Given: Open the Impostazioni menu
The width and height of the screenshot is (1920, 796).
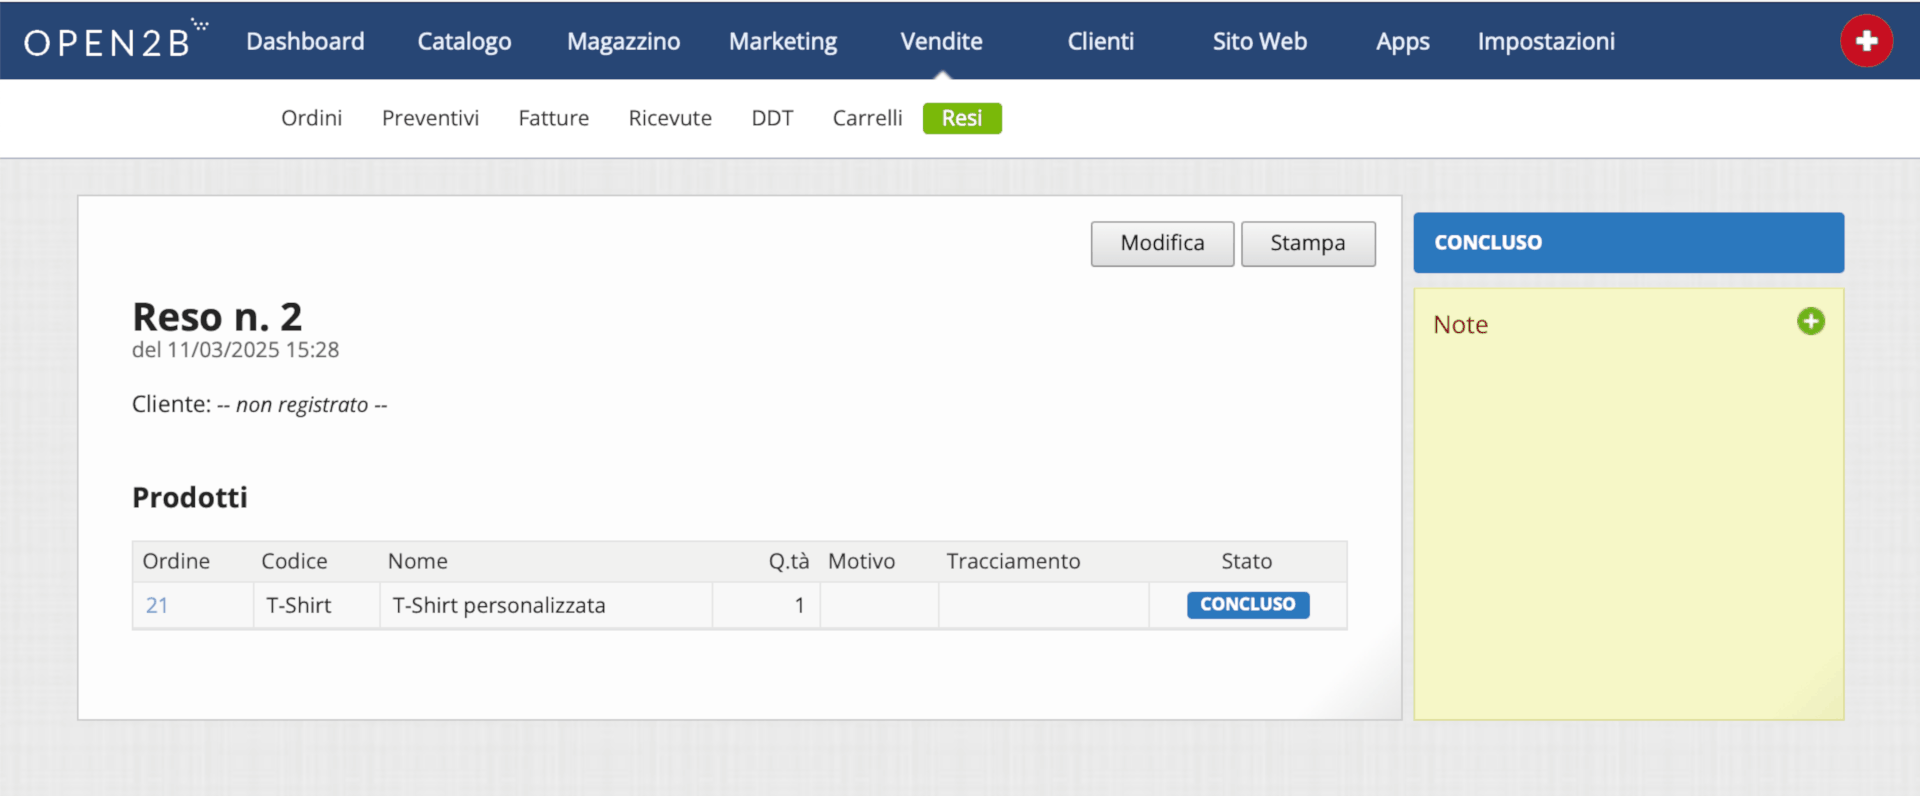Looking at the screenshot, I should pos(1546,41).
